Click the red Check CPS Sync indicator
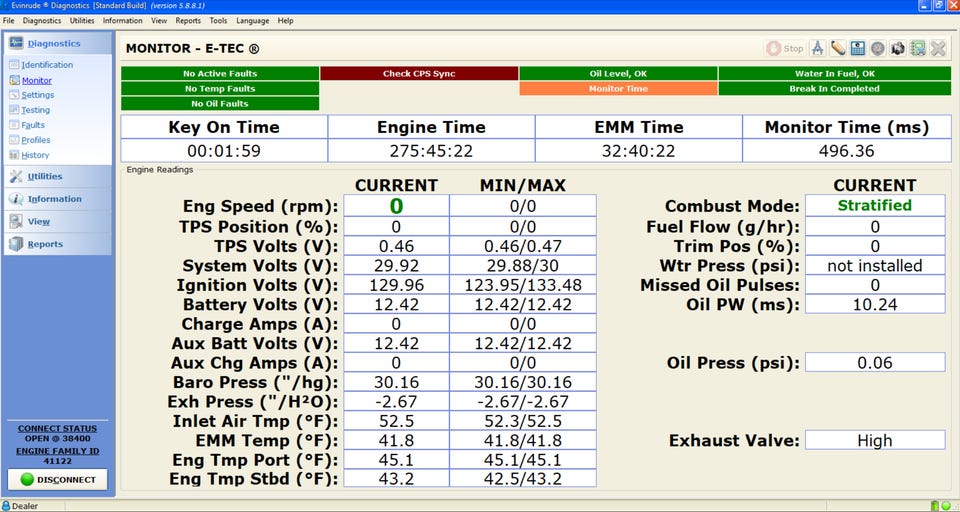 pyautogui.click(x=419, y=73)
